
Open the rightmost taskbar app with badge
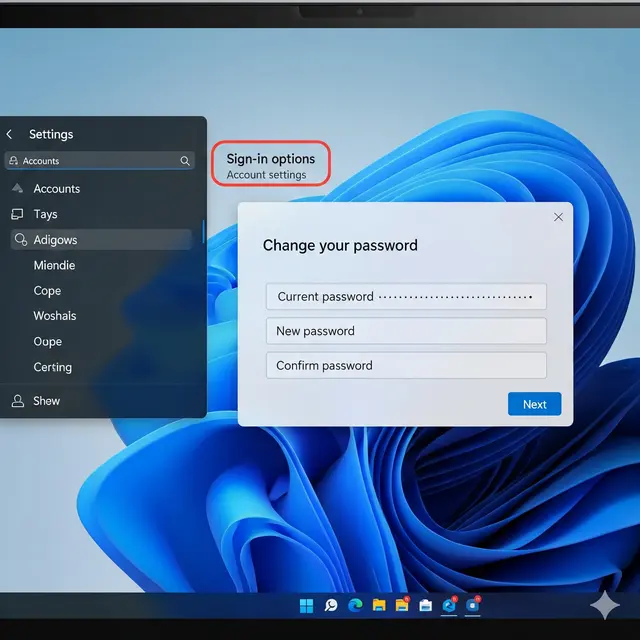click(473, 605)
